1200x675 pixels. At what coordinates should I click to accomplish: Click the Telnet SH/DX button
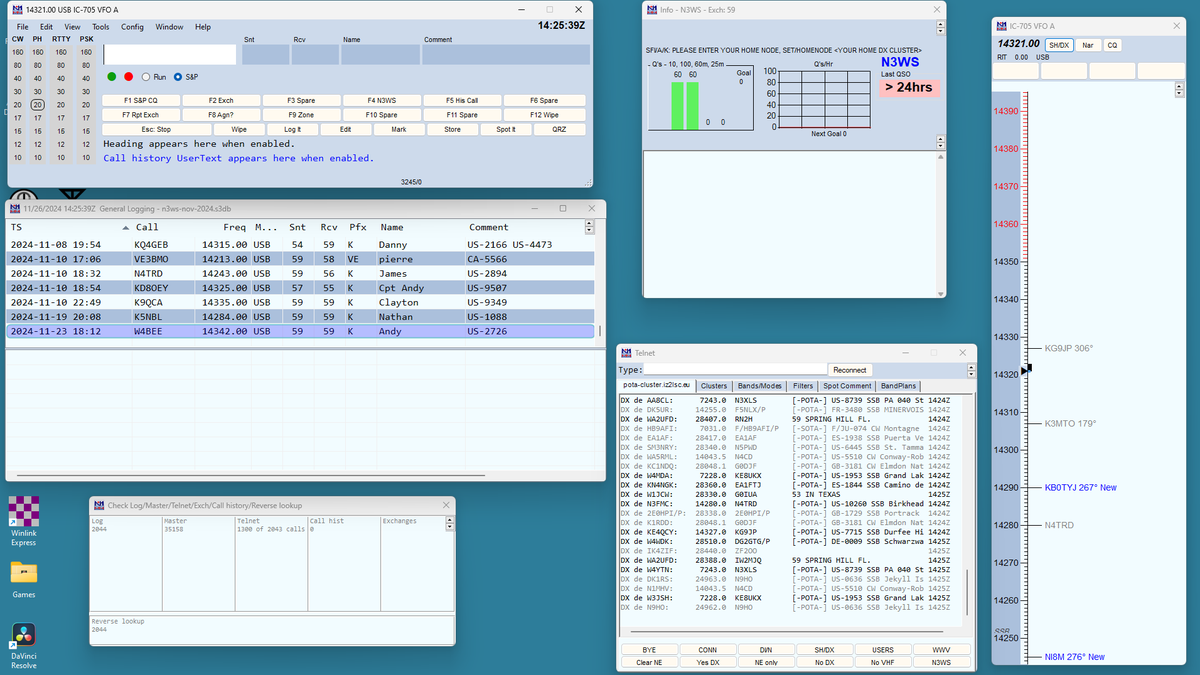pyautogui.click(x=825, y=649)
